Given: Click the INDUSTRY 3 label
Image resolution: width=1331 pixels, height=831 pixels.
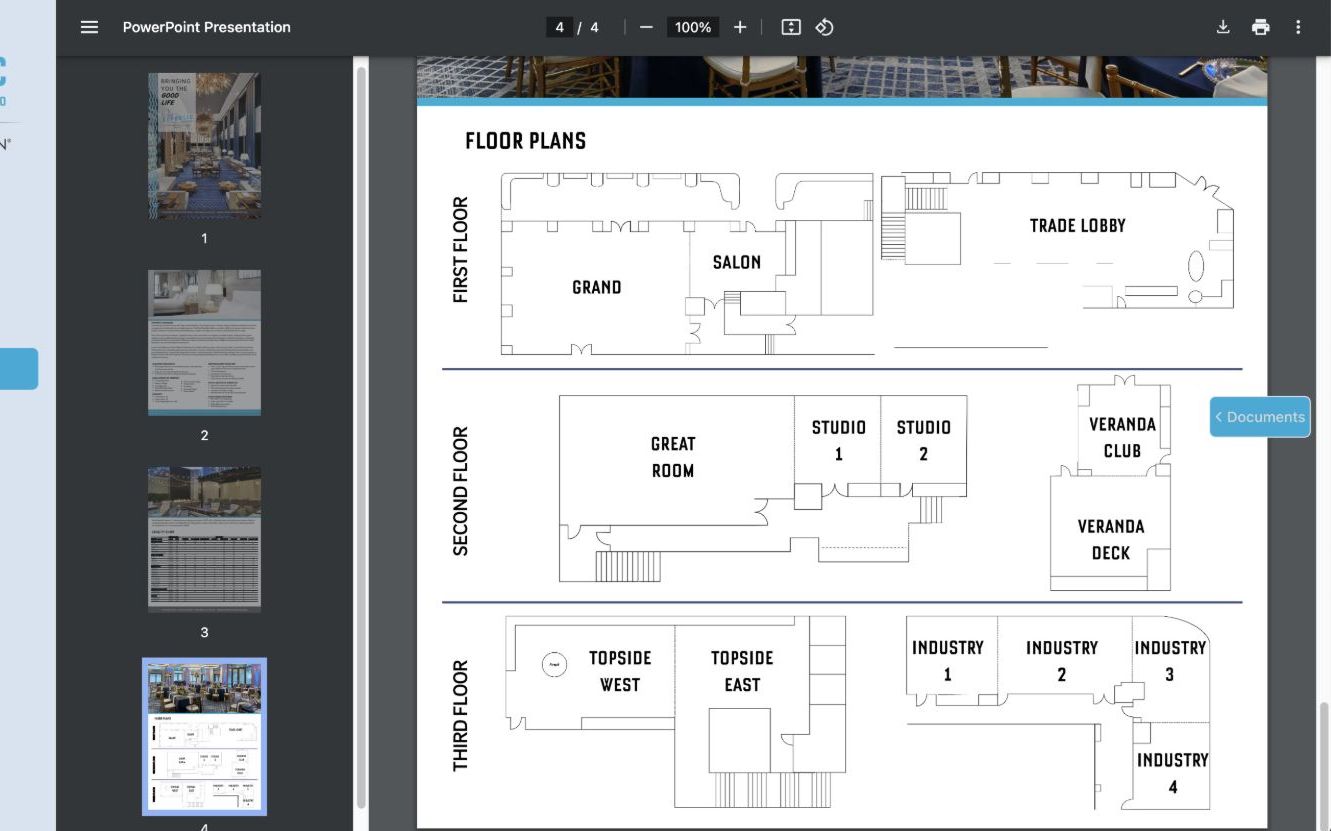Looking at the screenshot, I should [1170, 661].
